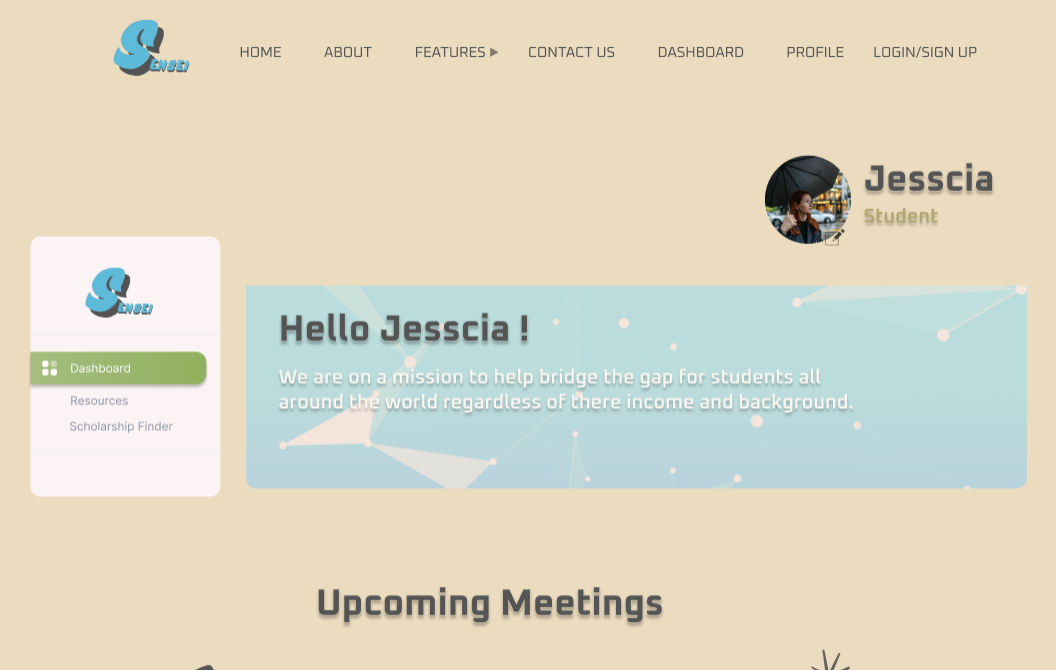The height and width of the screenshot is (670, 1056).
Task: Select the green Dashboard sidebar item
Action: click(119, 368)
